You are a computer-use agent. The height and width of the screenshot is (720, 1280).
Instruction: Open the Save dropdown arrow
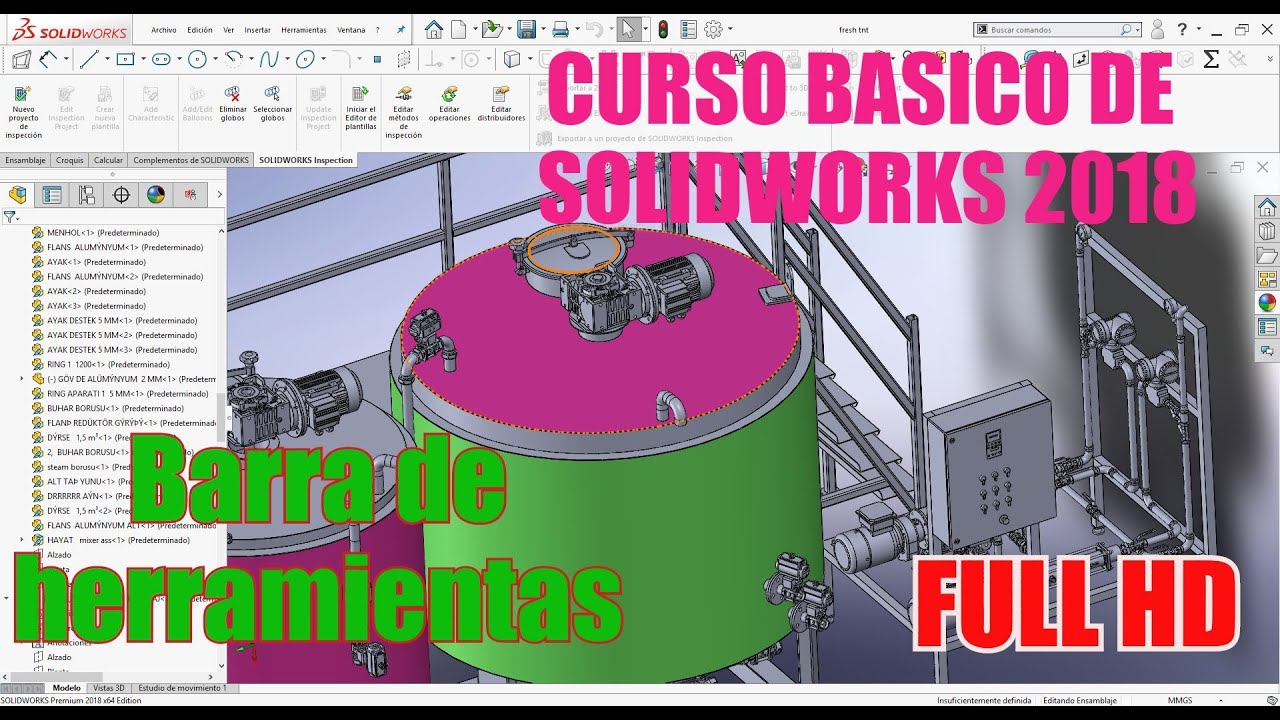[542, 30]
